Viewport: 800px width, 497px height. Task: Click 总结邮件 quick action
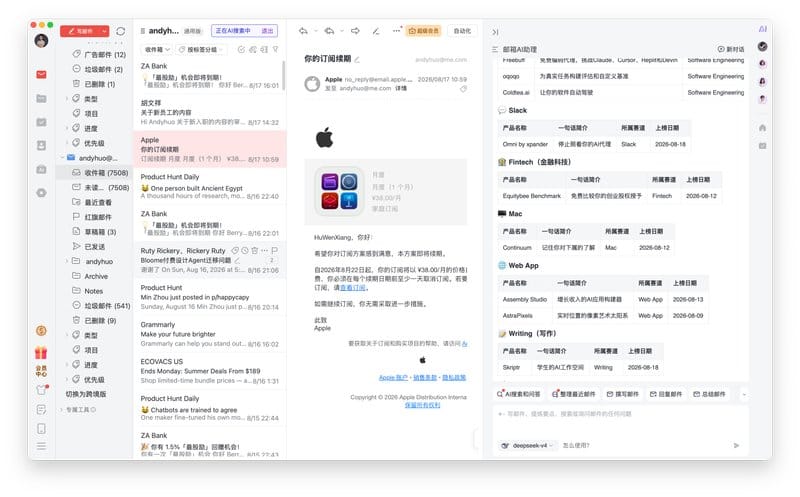pyautogui.click(x=710, y=394)
